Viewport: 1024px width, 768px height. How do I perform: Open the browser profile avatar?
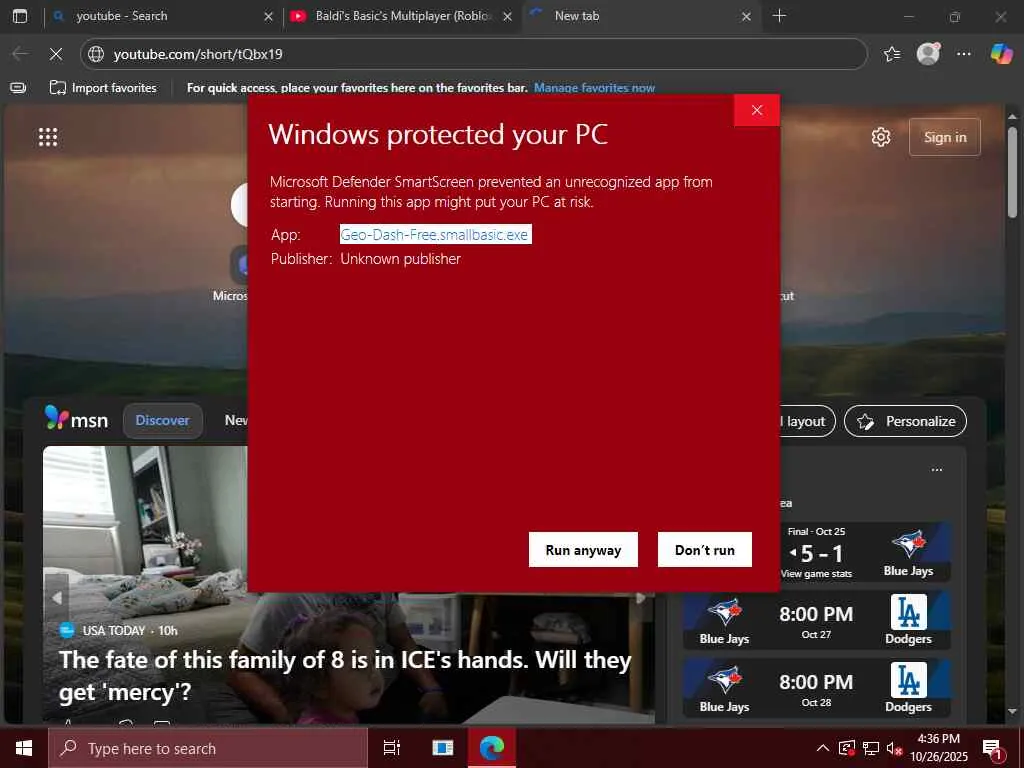[928, 54]
